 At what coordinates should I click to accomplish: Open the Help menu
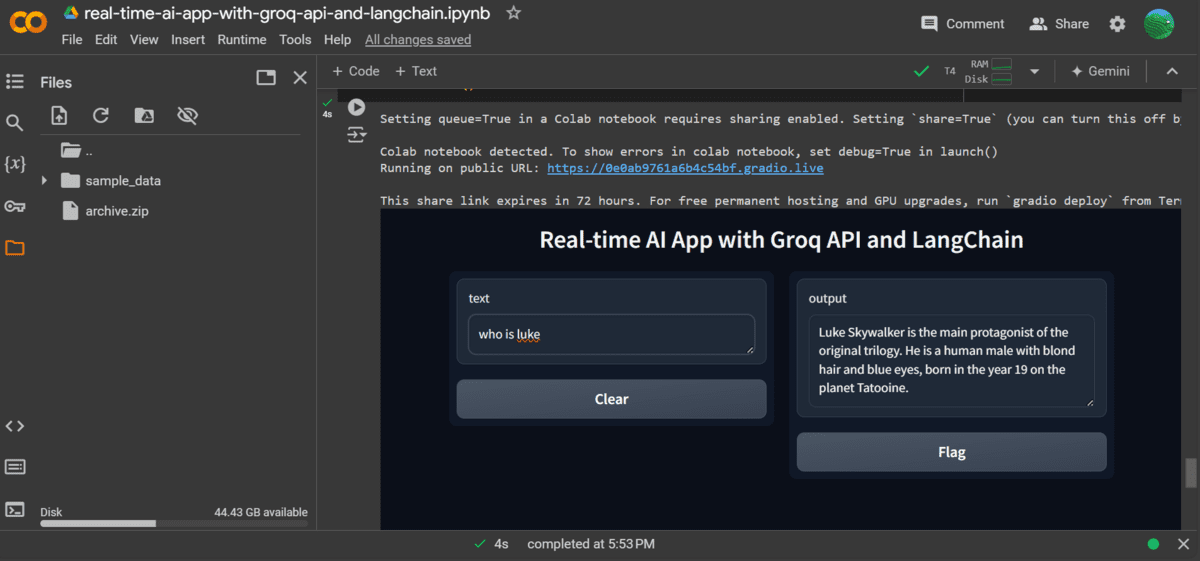click(338, 40)
